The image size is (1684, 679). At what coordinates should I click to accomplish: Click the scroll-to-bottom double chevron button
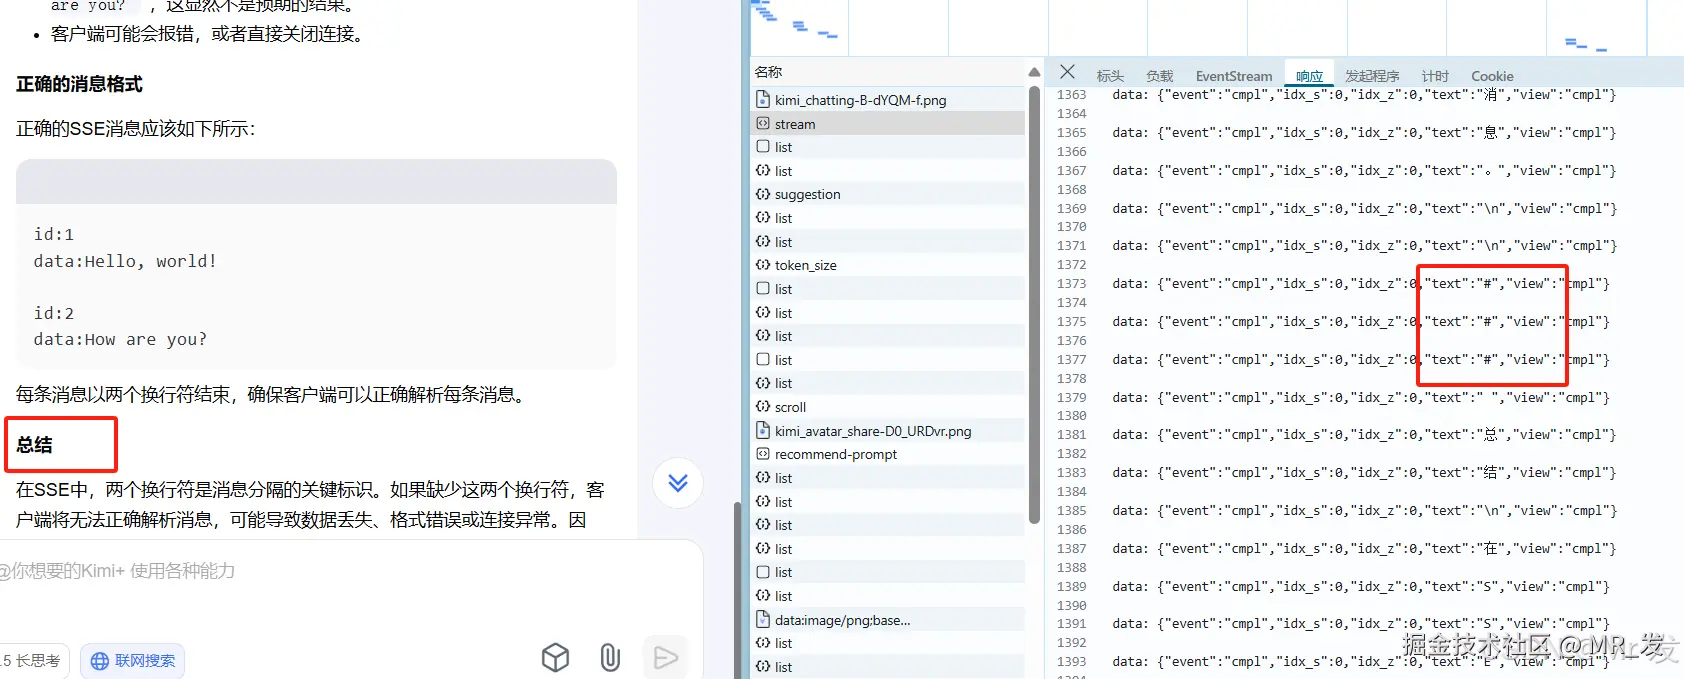pos(678,483)
